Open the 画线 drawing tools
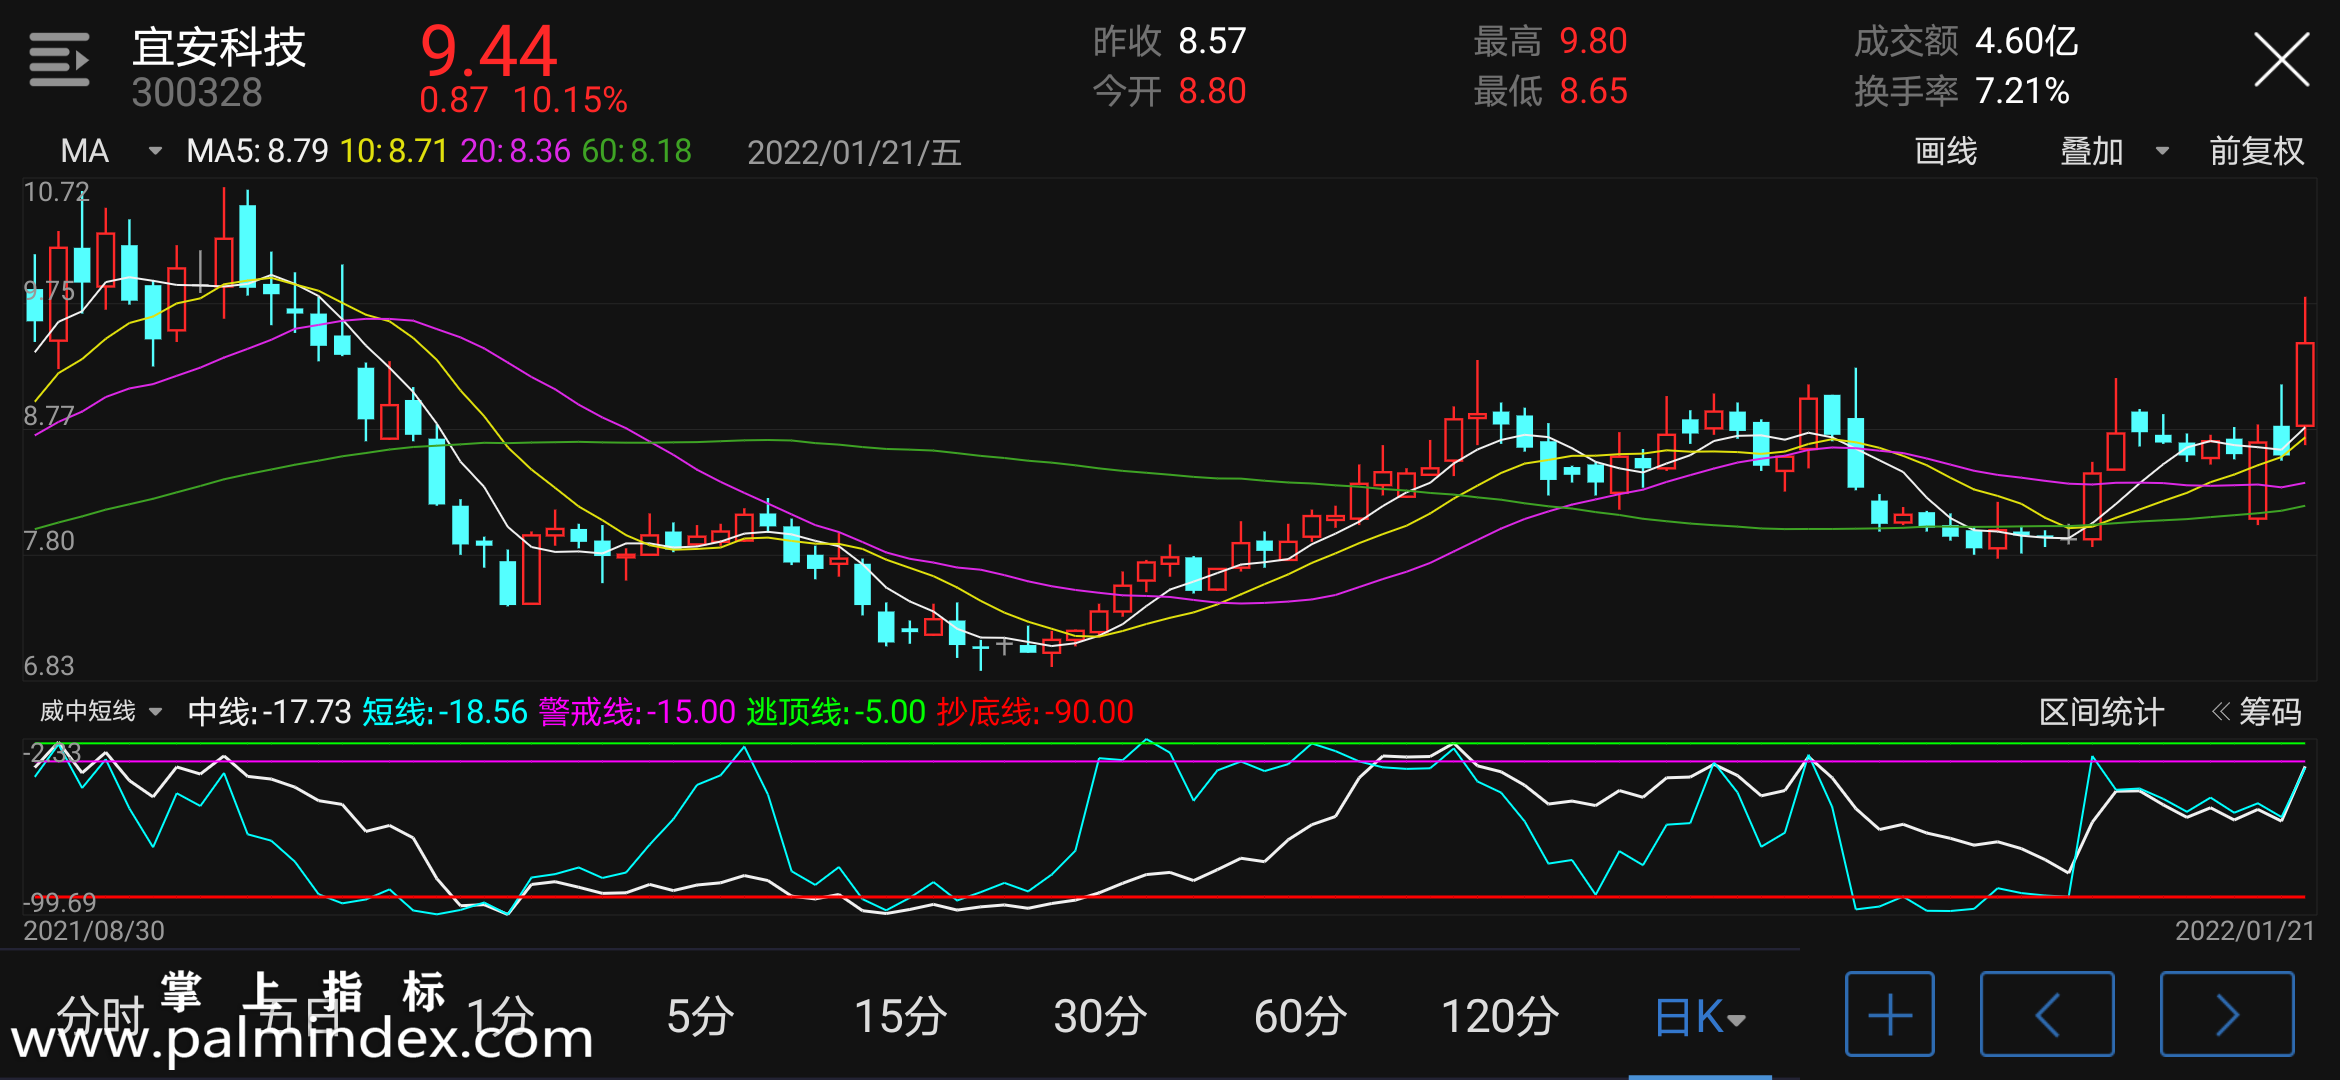The width and height of the screenshot is (2340, 1080). [1946, 151]
